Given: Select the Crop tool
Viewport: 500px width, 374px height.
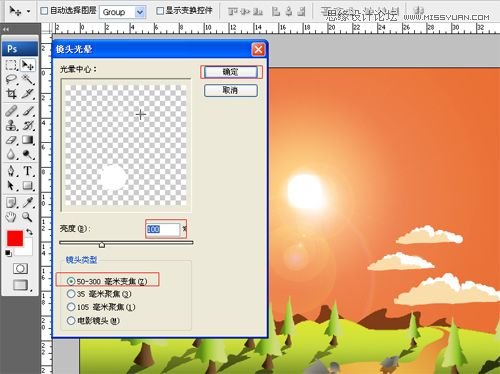Looking at the screenshot, I should [x=11, y=94].
